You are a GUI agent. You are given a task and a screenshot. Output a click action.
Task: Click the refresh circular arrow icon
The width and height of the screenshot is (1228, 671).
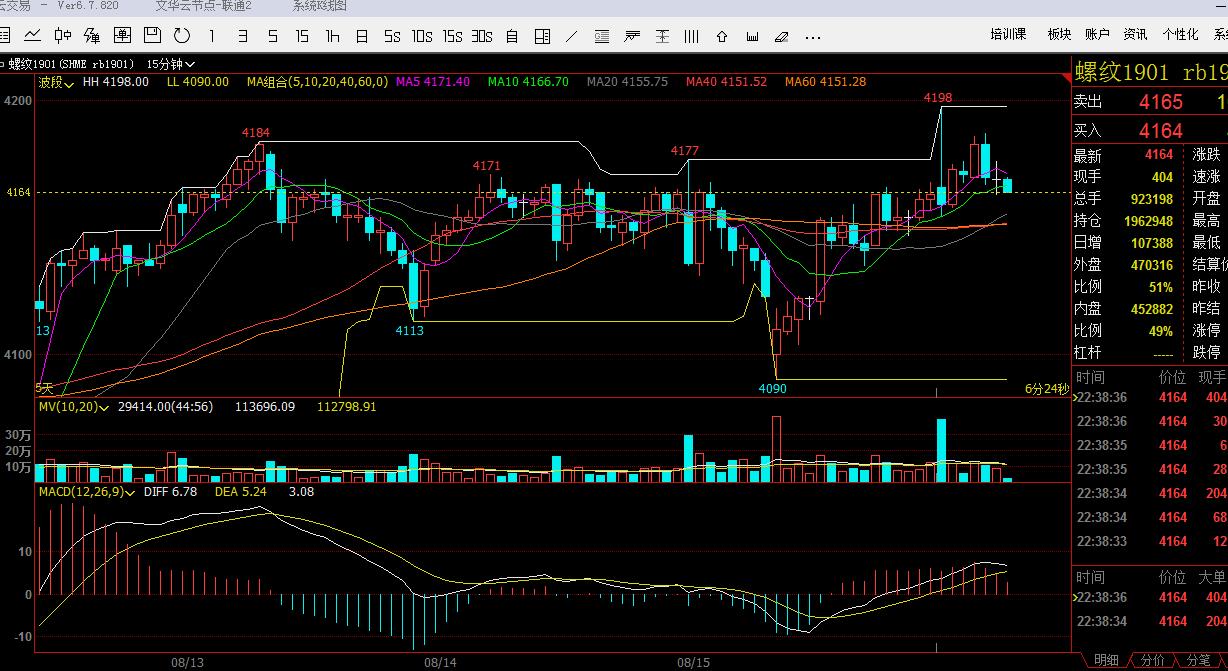click(181, 36)
